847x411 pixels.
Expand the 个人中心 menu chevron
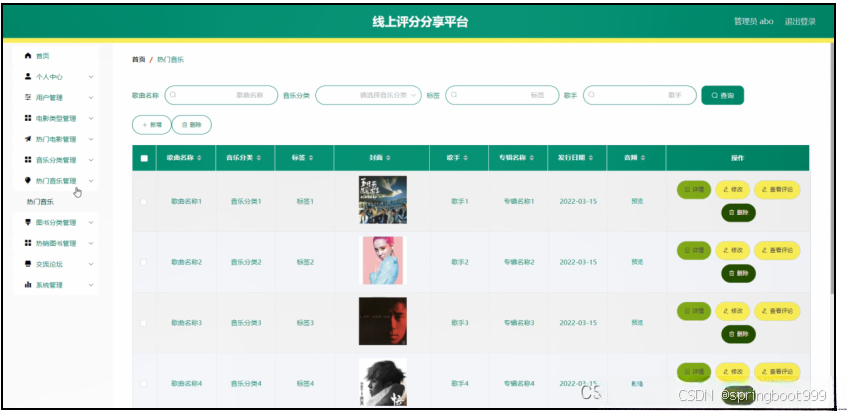click(x=91, y=77)
